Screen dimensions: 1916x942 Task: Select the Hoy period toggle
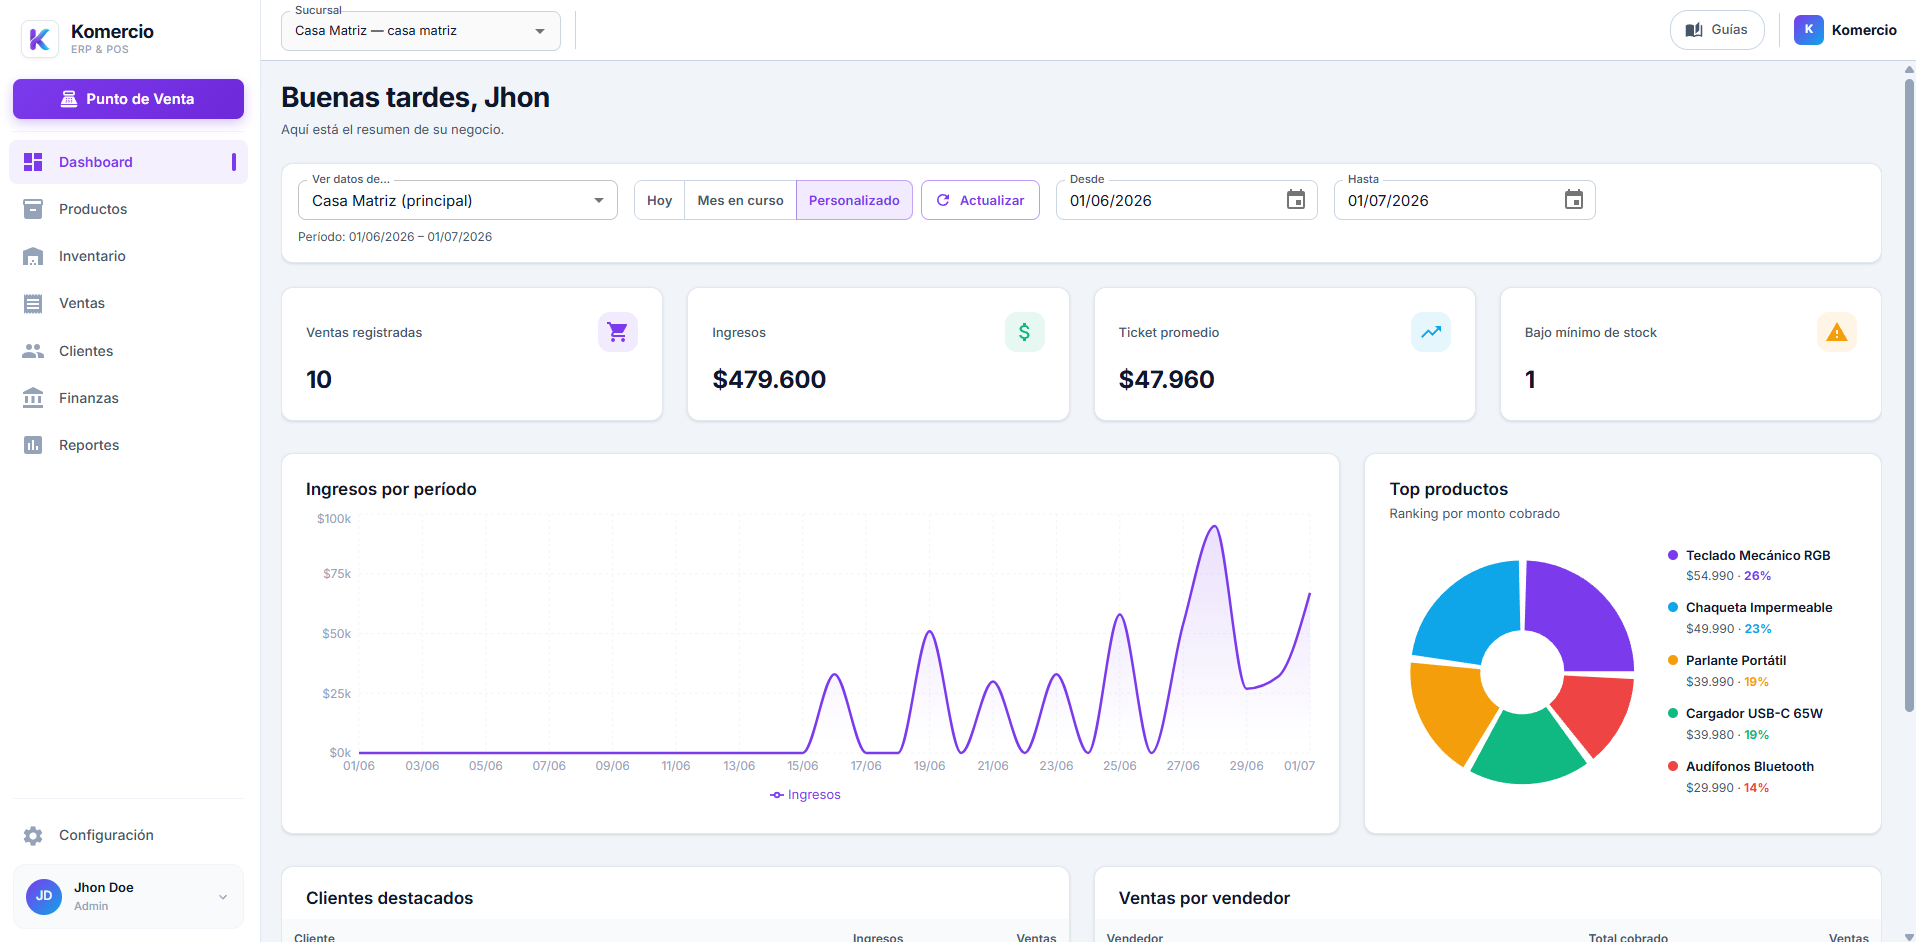pyautogui.click(x=660, y=200)
